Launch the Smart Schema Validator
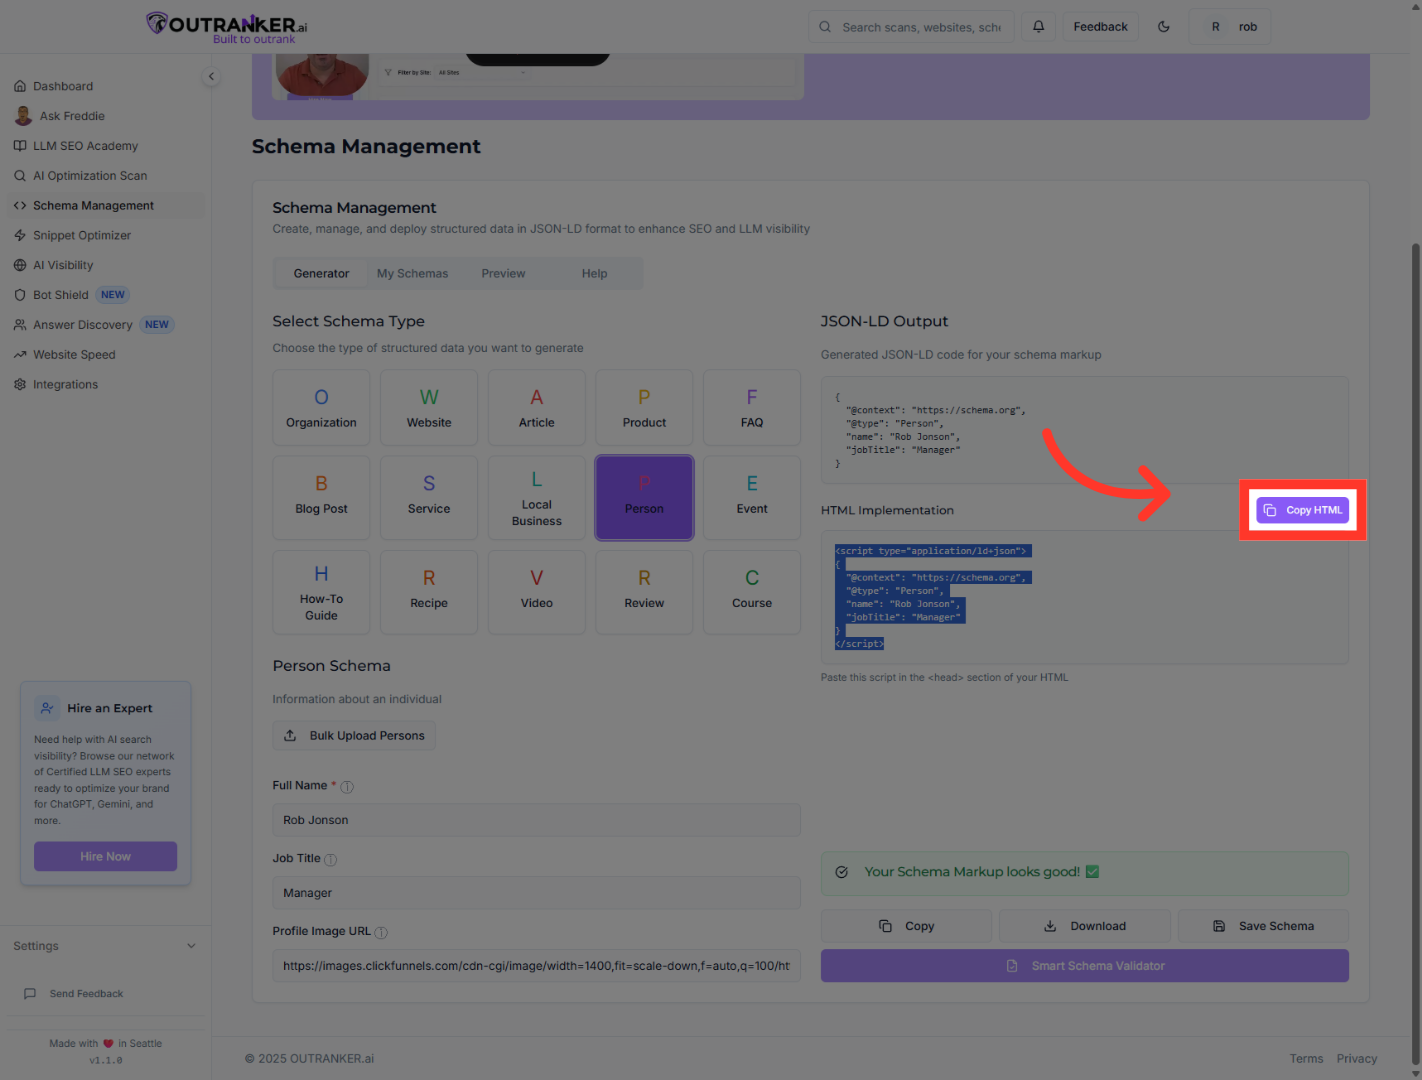Screen dimensions: 1422x1080 point(1085,966)
